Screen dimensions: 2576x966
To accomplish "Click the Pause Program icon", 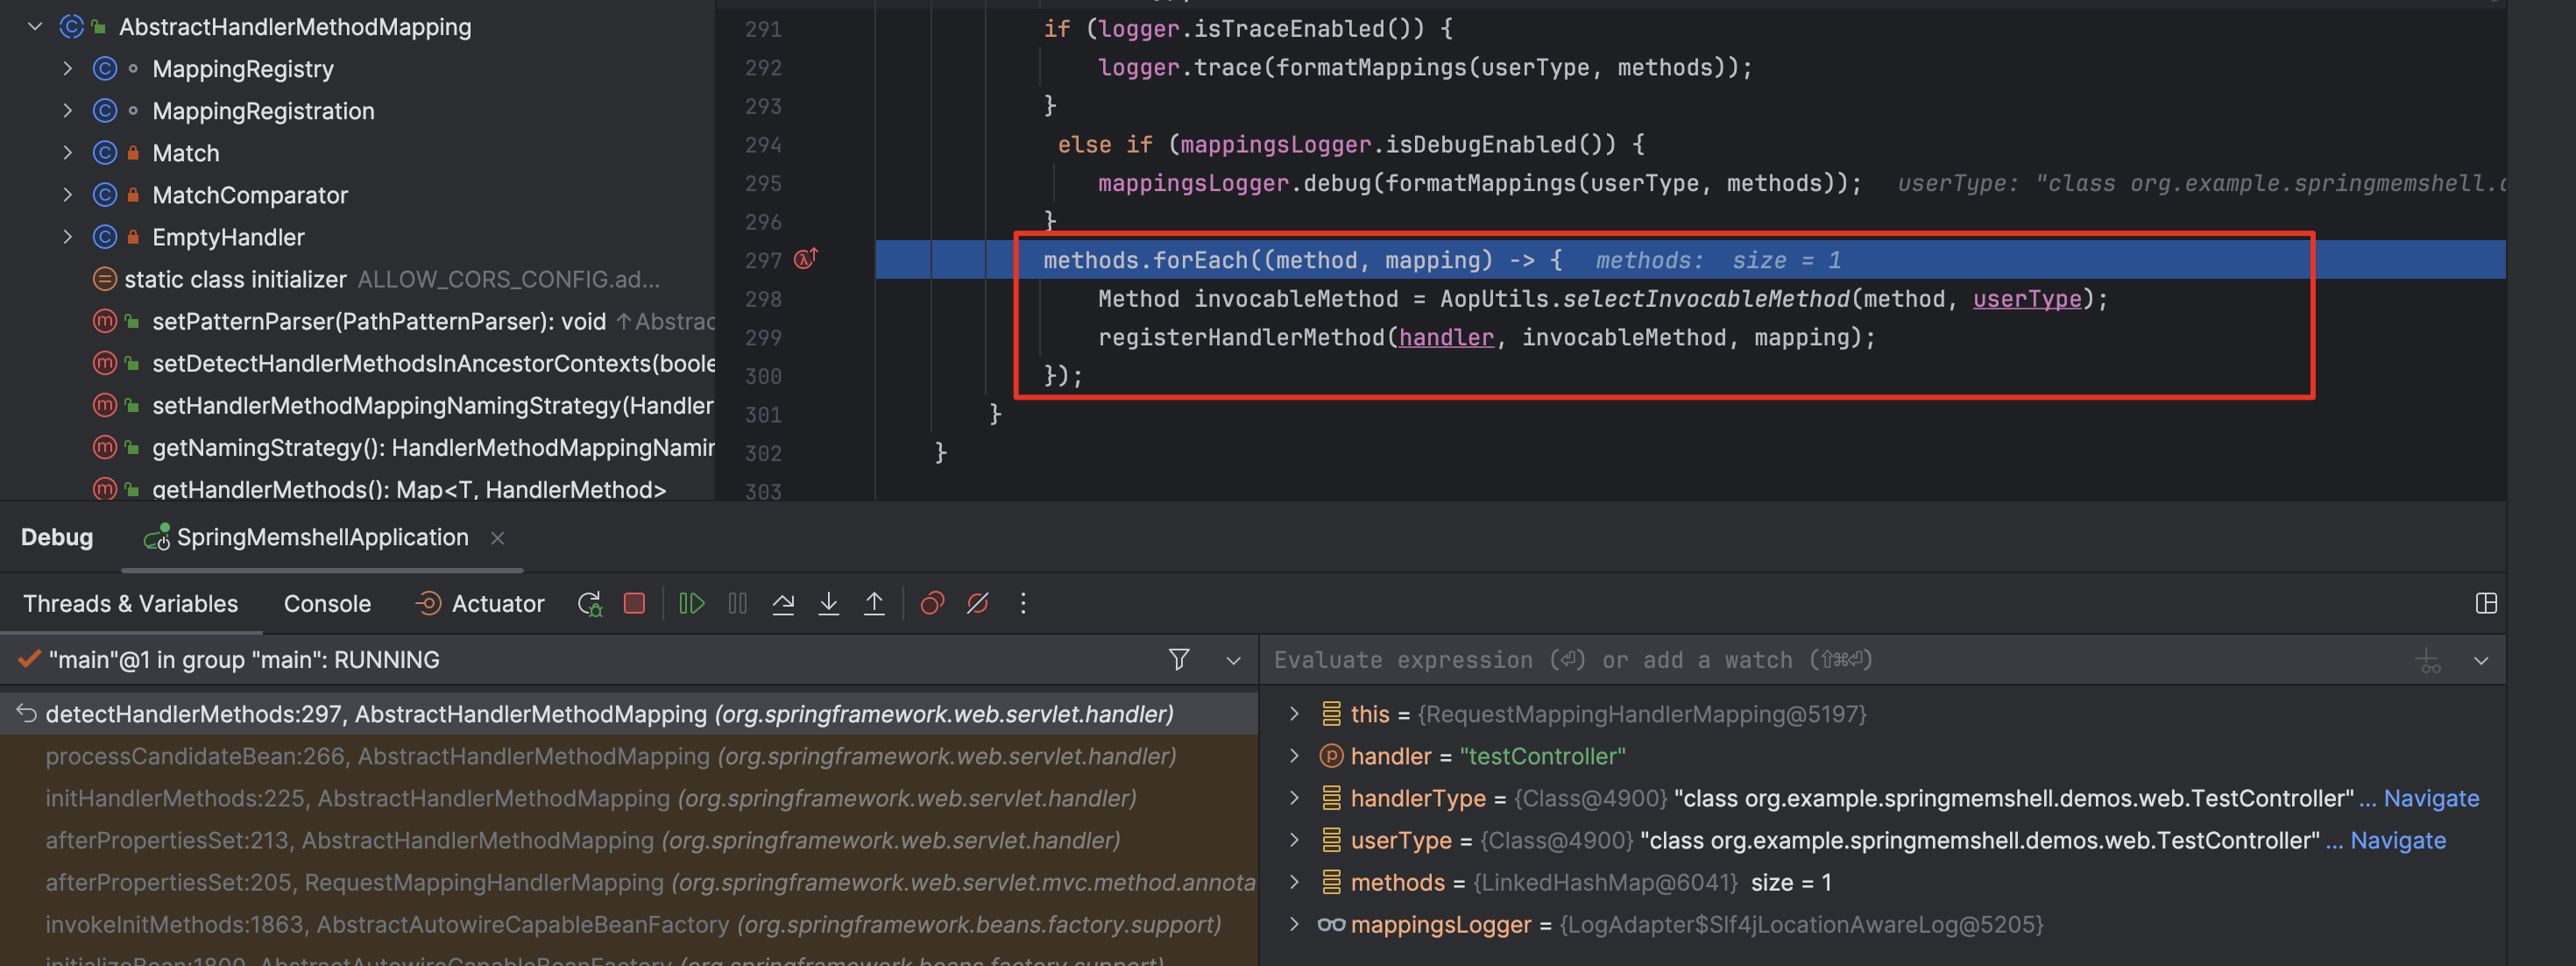I will (738, 603).
